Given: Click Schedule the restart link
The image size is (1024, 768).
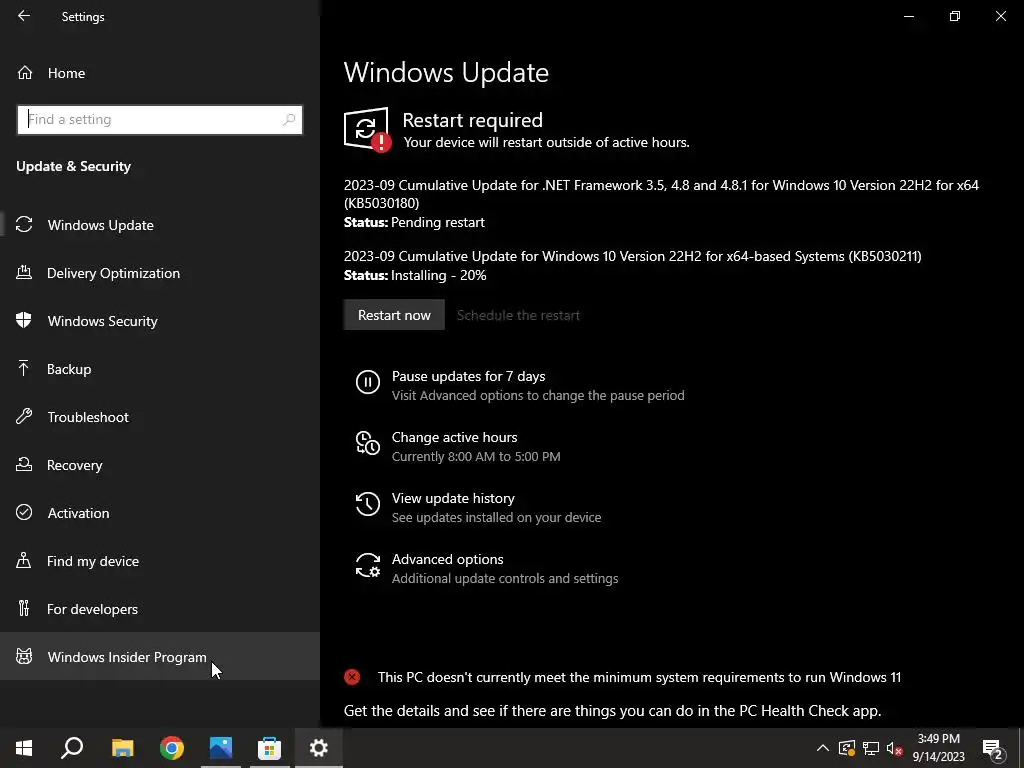Looking at the screenshot, I should (x=518, y=315).
